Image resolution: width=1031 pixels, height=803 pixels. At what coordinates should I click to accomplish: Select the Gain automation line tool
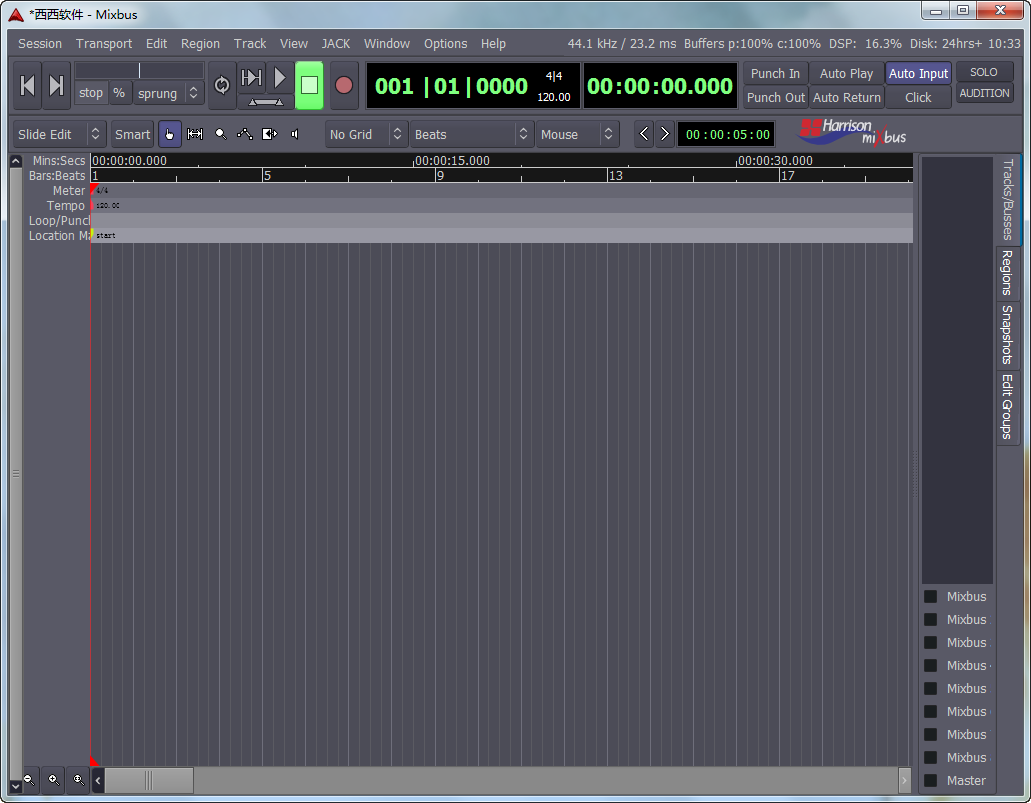(x=245, y=134)
